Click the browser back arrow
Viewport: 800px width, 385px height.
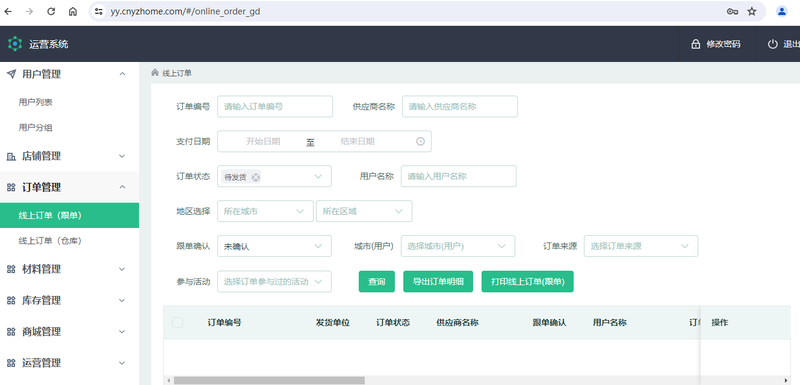tap(8, 11)
